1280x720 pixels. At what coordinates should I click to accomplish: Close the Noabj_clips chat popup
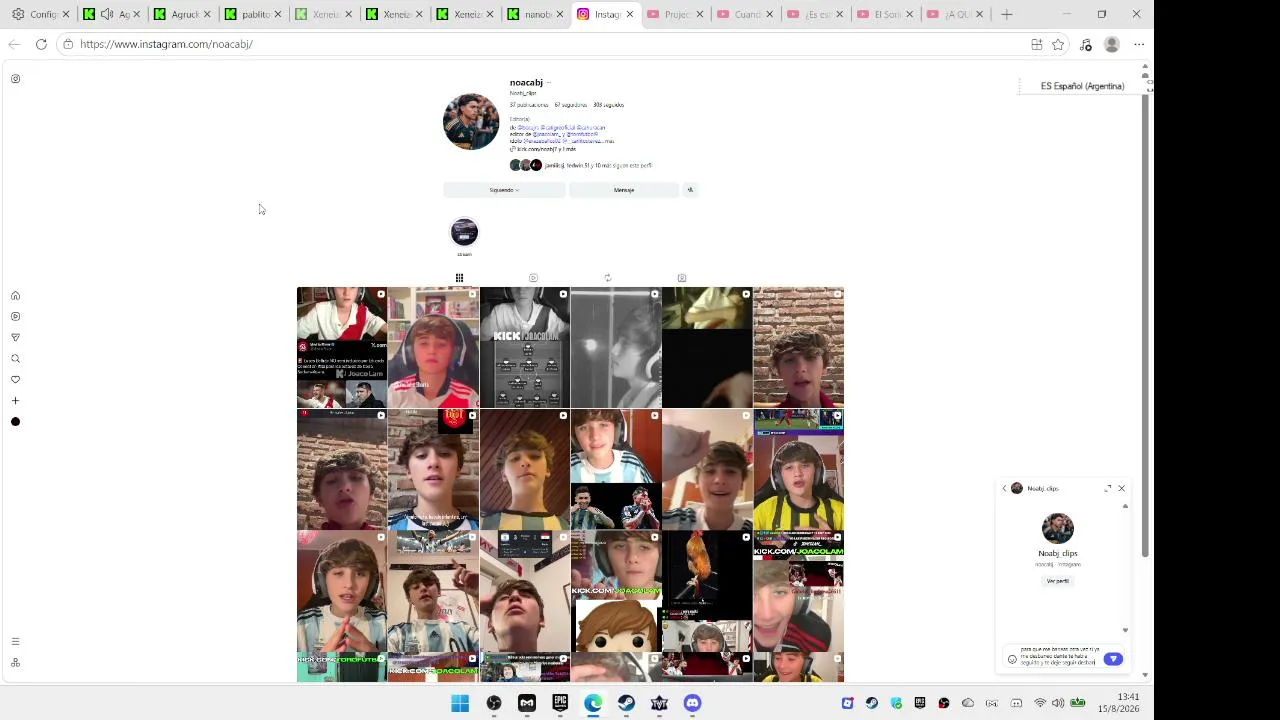click(1122, 489)
